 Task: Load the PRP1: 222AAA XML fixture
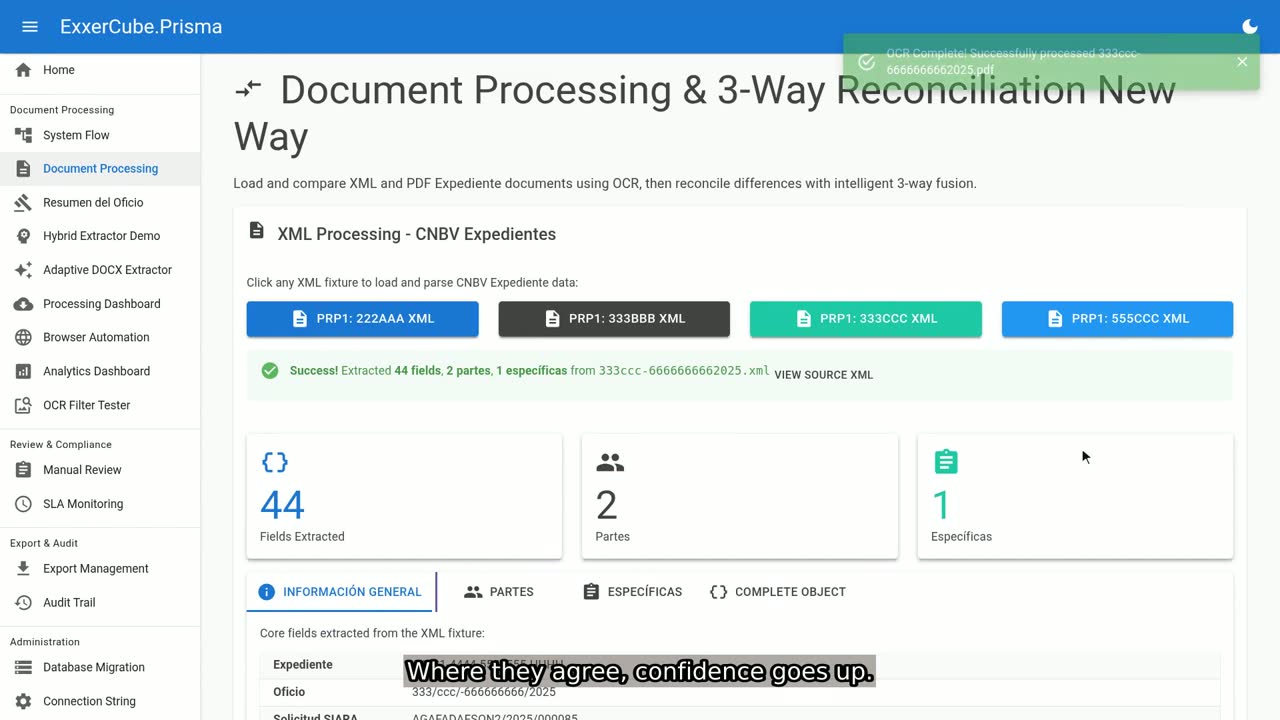click(363, 319)
